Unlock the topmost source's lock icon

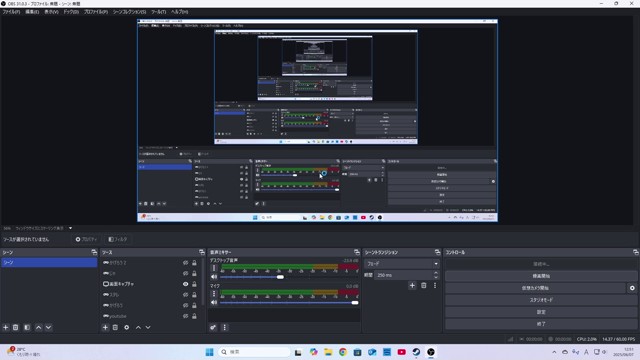tap(194, 262)
